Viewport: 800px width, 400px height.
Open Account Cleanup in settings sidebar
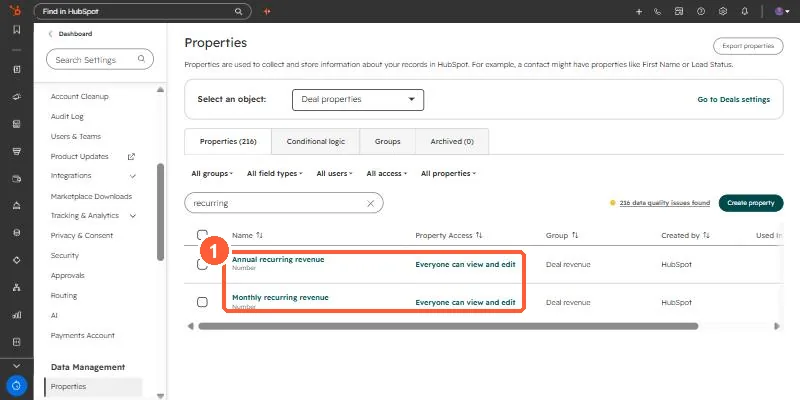point(80,96)
